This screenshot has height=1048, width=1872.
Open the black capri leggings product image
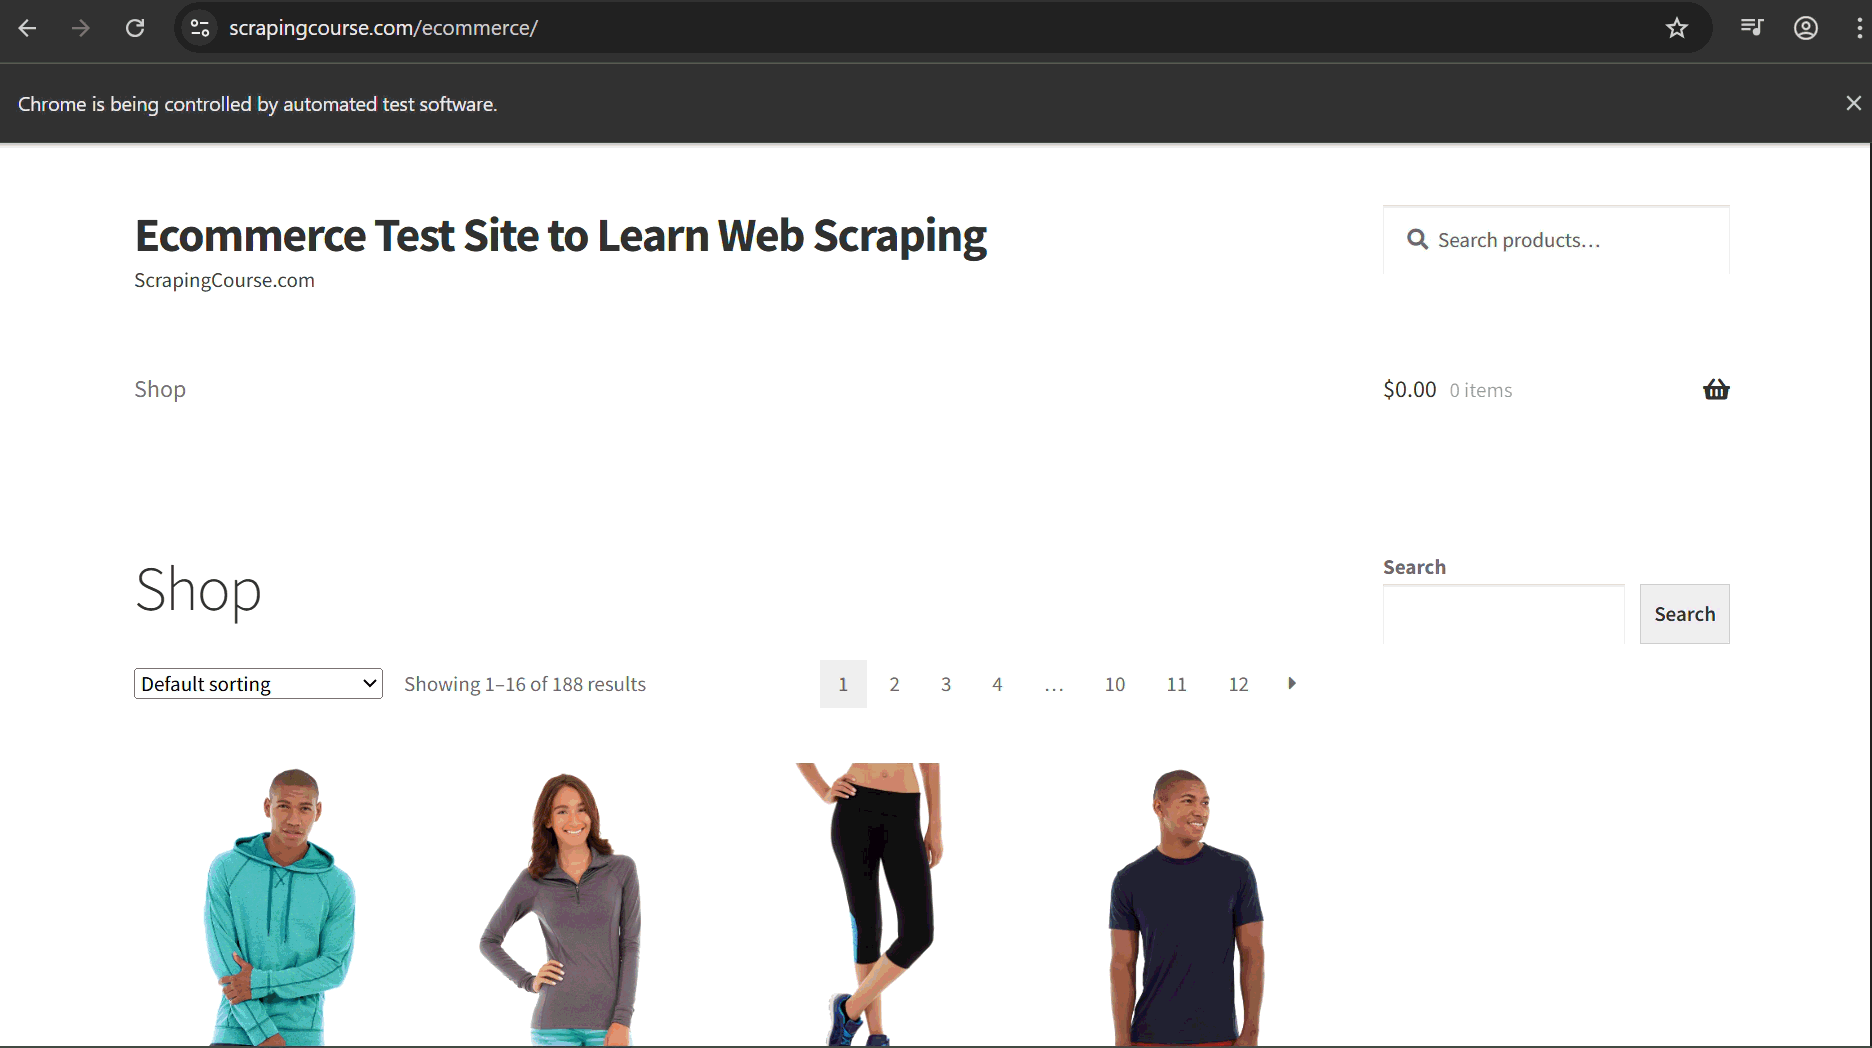pyautogui.click(x=868, y=905)
